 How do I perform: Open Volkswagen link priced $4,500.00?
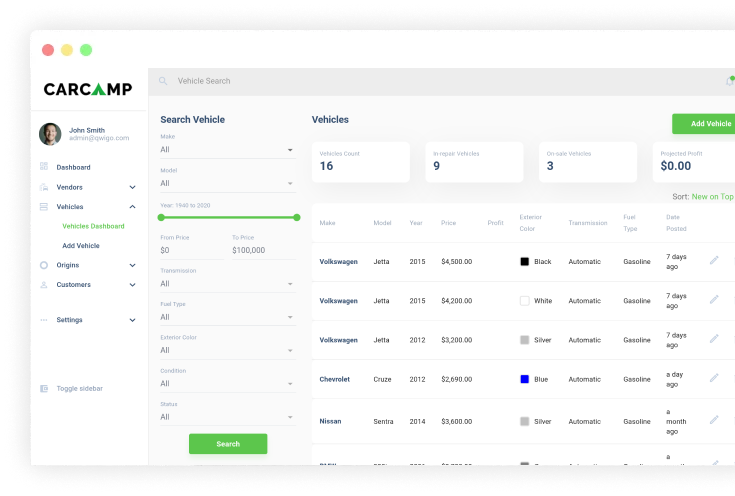[x=338, y=262]
